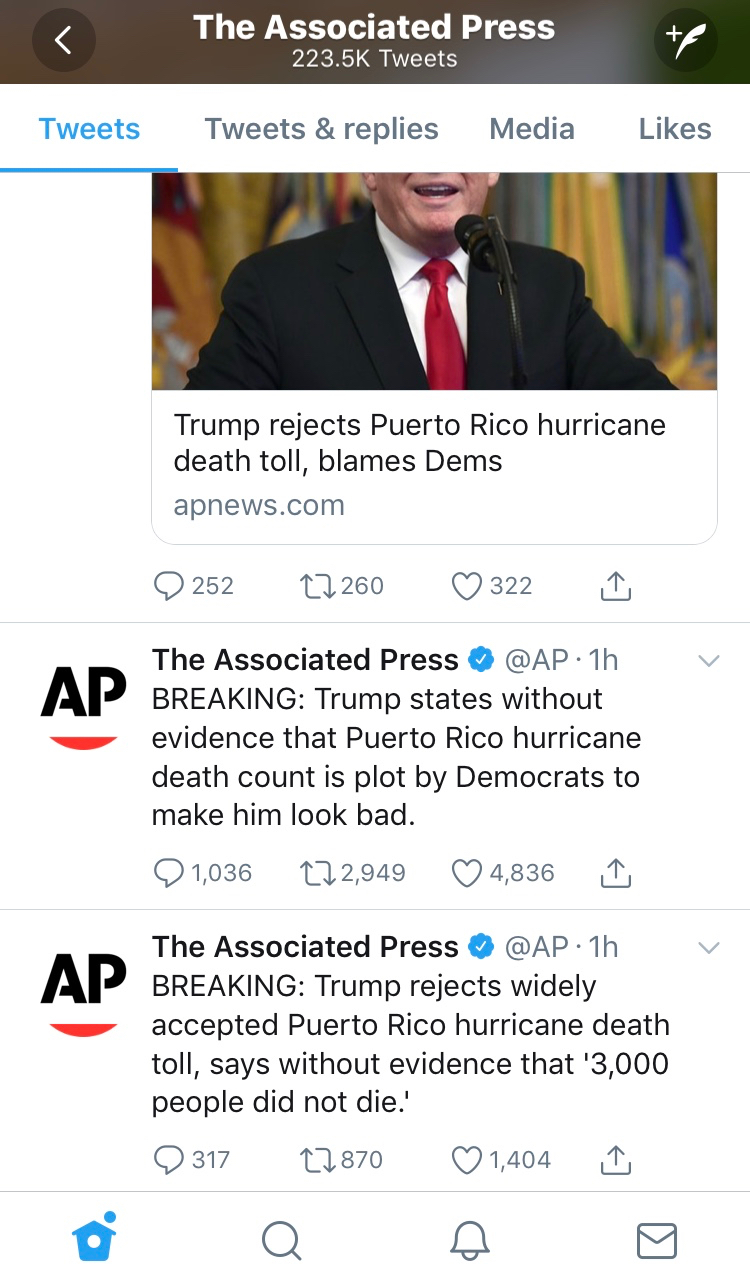Screen dimensions: 750x1278
Task: Tap the back arrow in header
Action: pyautogui.click(x=64, y=40)
